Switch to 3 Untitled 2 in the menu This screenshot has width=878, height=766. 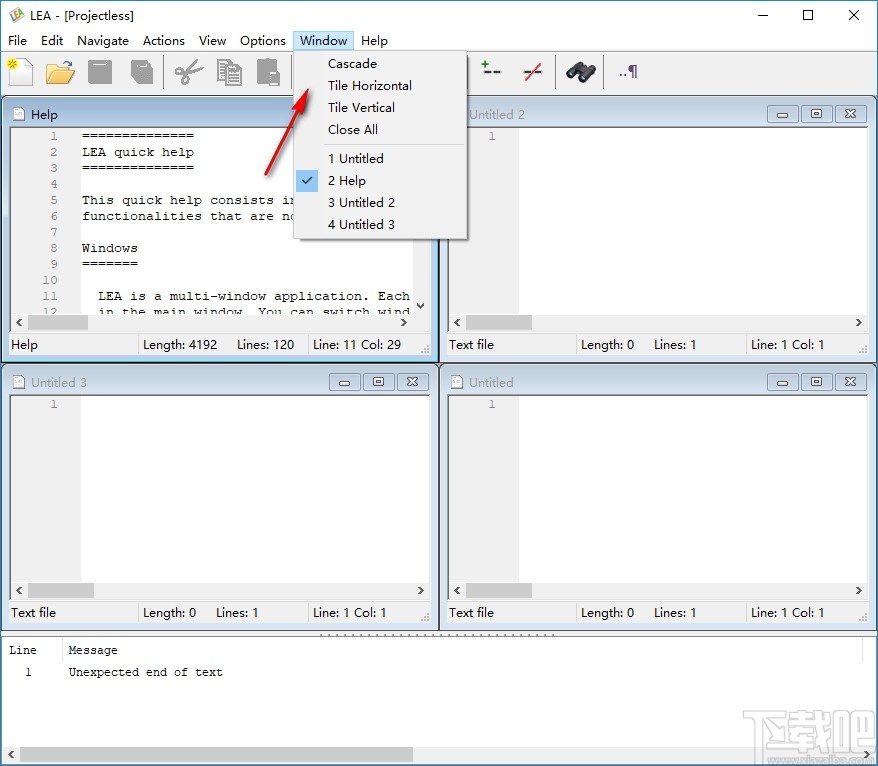coord(380,202)
